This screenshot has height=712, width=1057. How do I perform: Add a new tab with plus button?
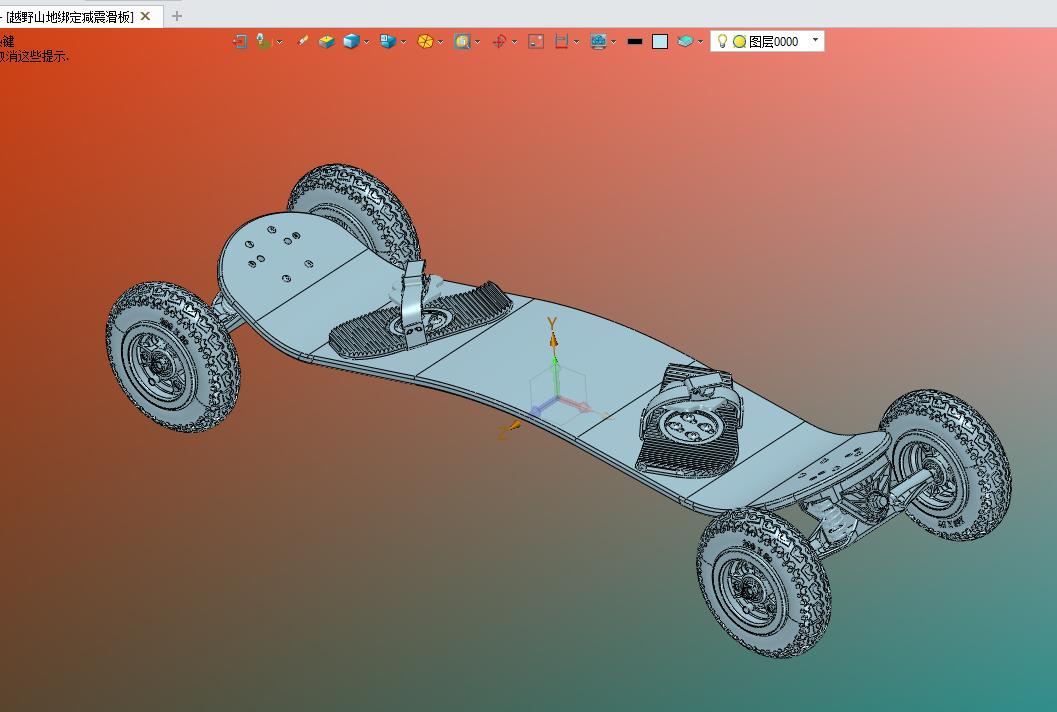coord(177,16)
